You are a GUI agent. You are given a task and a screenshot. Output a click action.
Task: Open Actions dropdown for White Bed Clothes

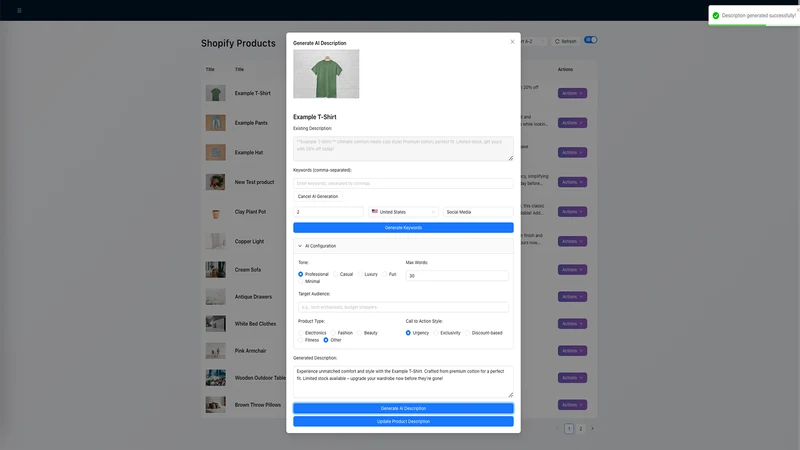coord(572,323)
